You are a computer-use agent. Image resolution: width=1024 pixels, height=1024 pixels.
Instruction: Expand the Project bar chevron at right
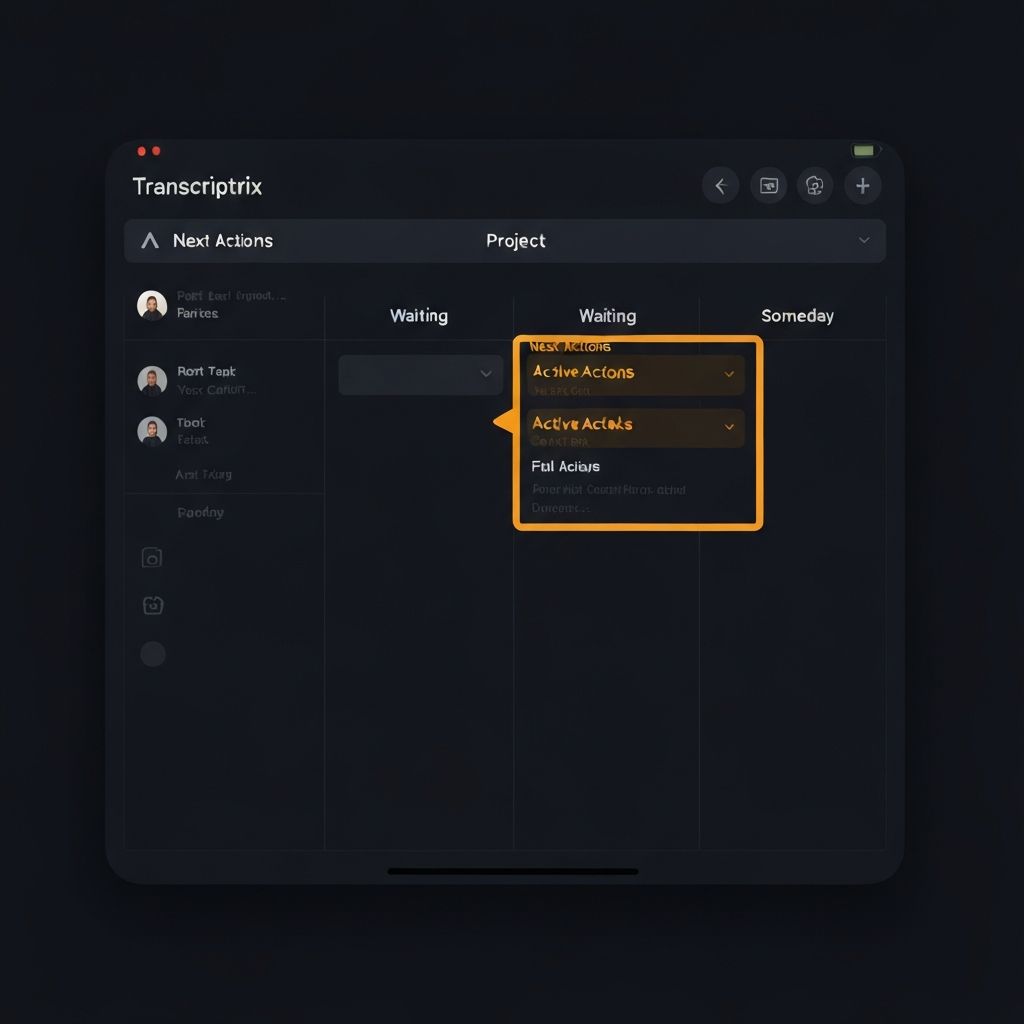(x=864, y=240)
